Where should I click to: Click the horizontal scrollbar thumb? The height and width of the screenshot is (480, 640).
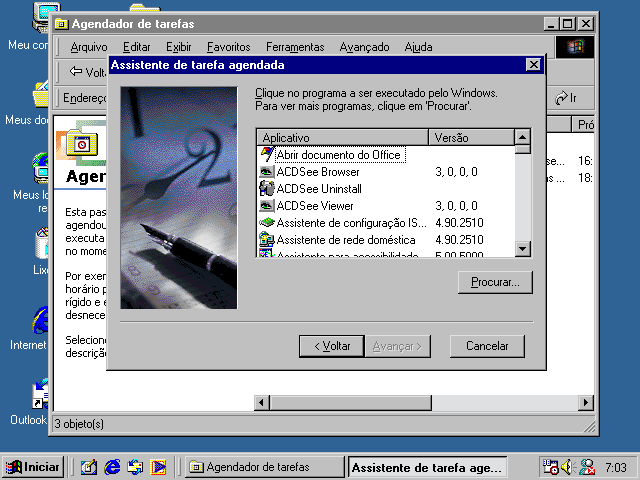pos(350,403)
